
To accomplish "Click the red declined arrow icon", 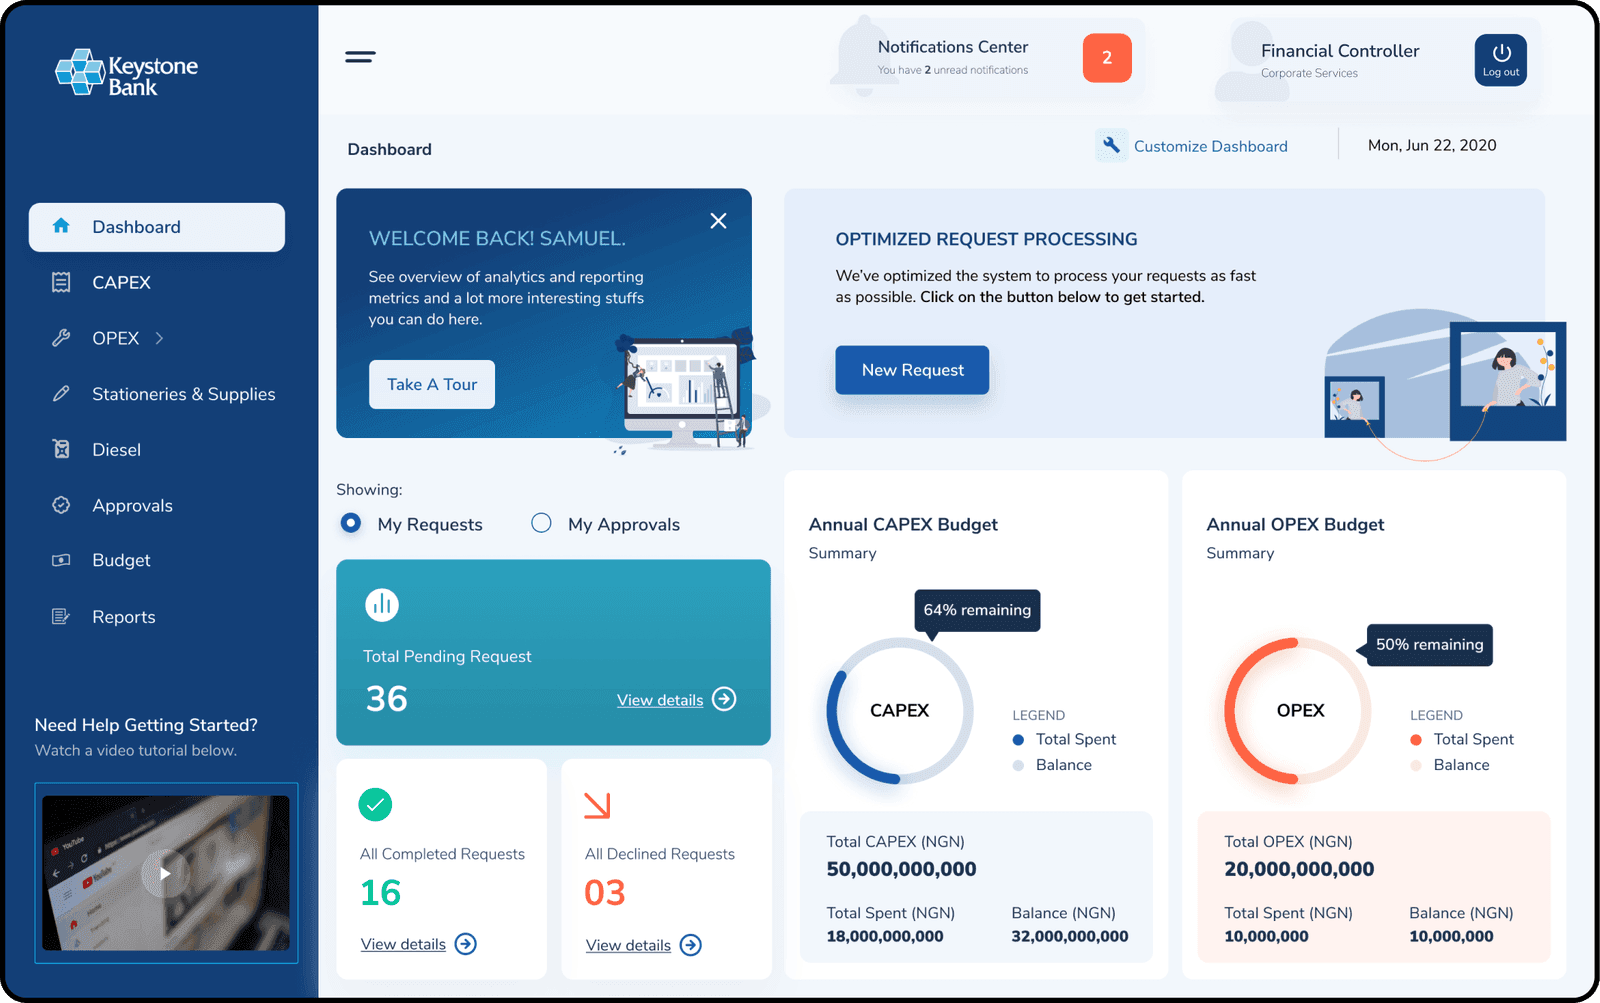I will pos(597,805).
